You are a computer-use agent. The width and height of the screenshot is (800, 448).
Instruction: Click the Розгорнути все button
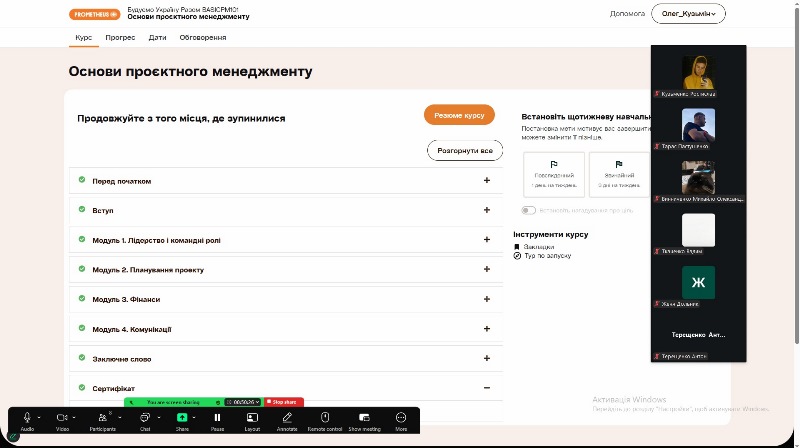coord(465,151)
